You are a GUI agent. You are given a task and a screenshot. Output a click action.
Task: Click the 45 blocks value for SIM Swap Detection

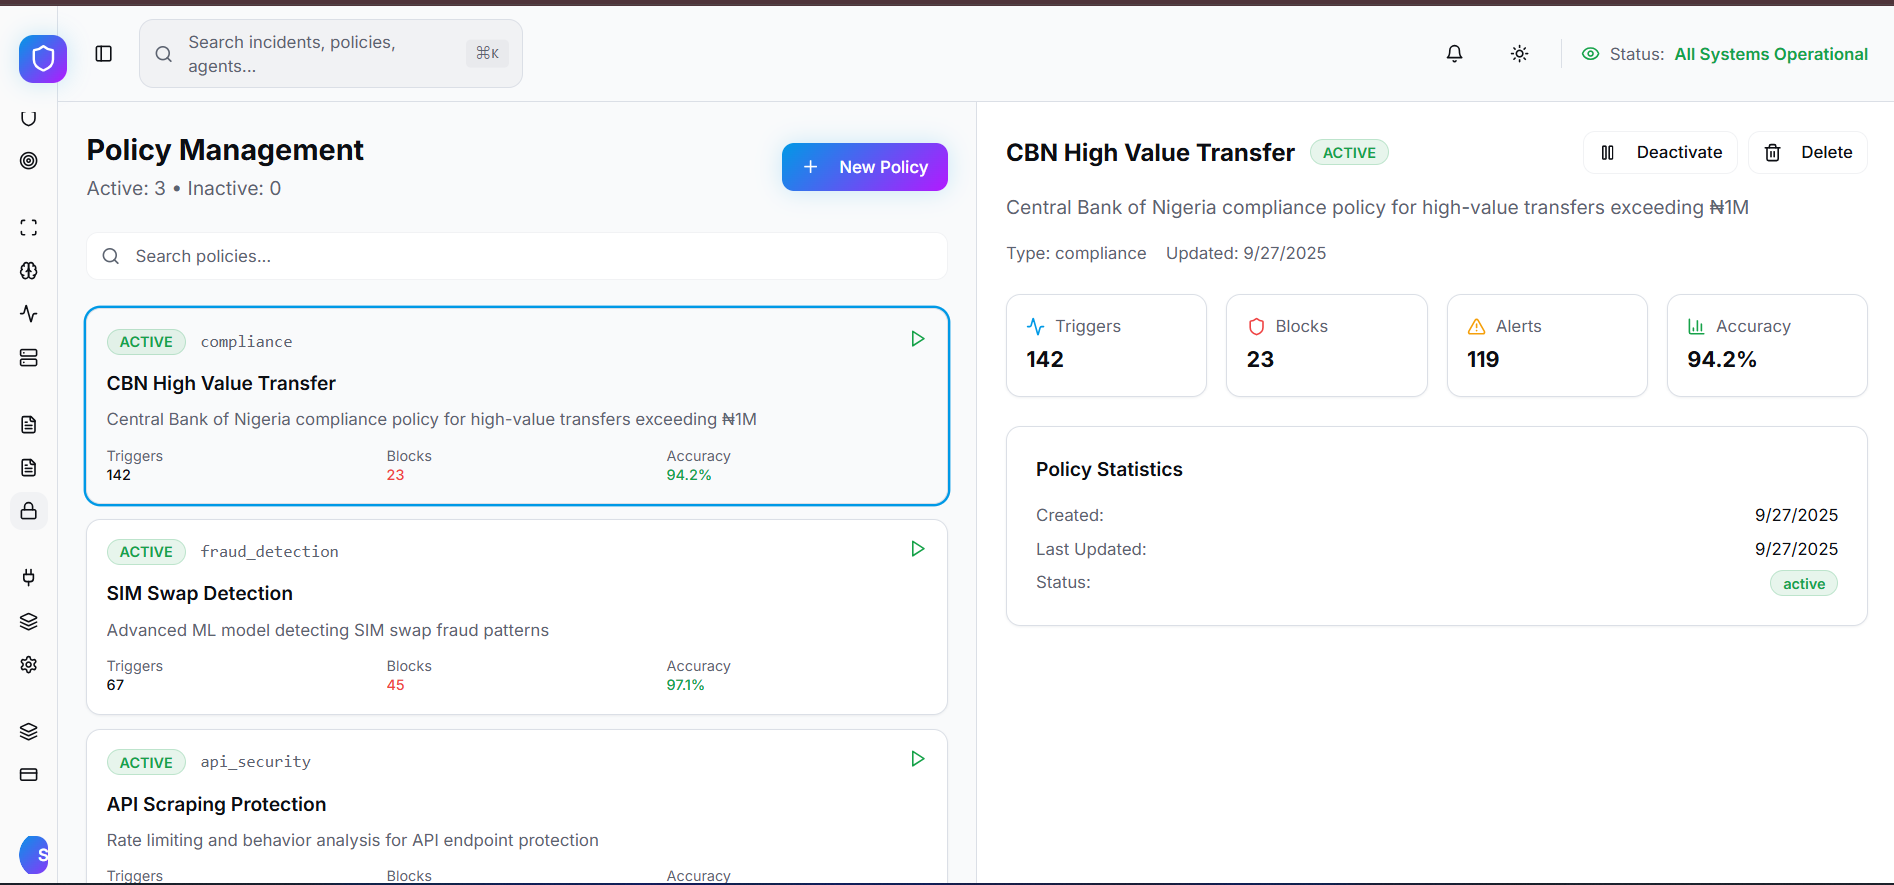[x=396, y=686]
